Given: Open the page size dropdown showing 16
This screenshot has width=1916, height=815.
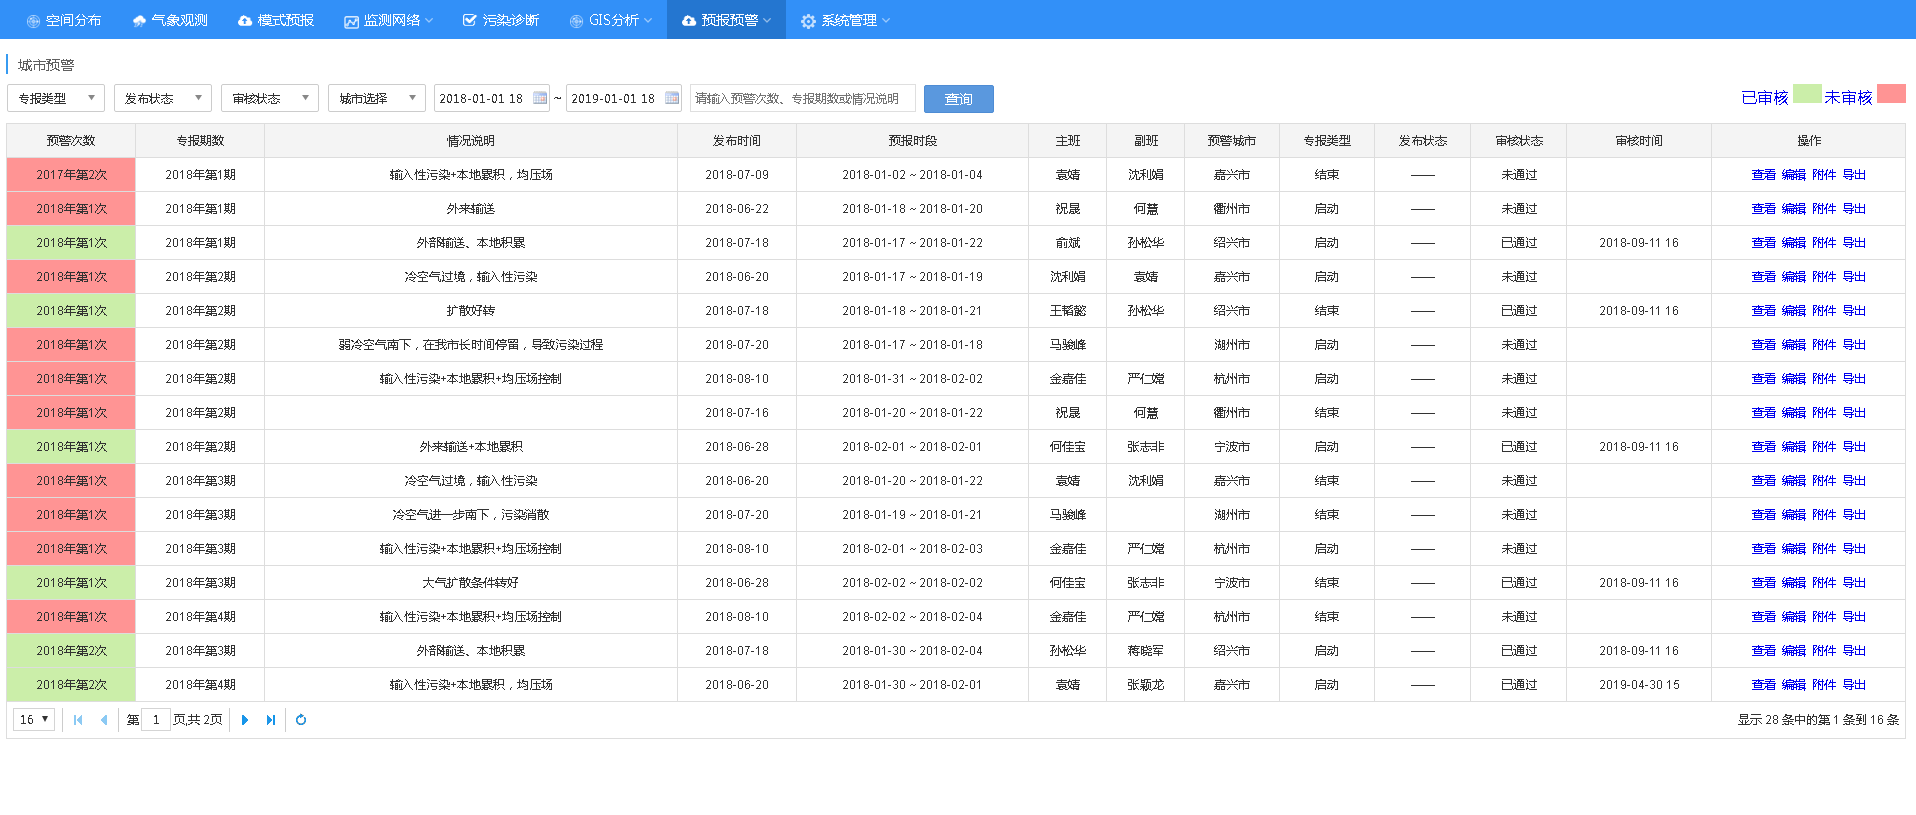Looking at the screenshot, I should coord(34,719).
